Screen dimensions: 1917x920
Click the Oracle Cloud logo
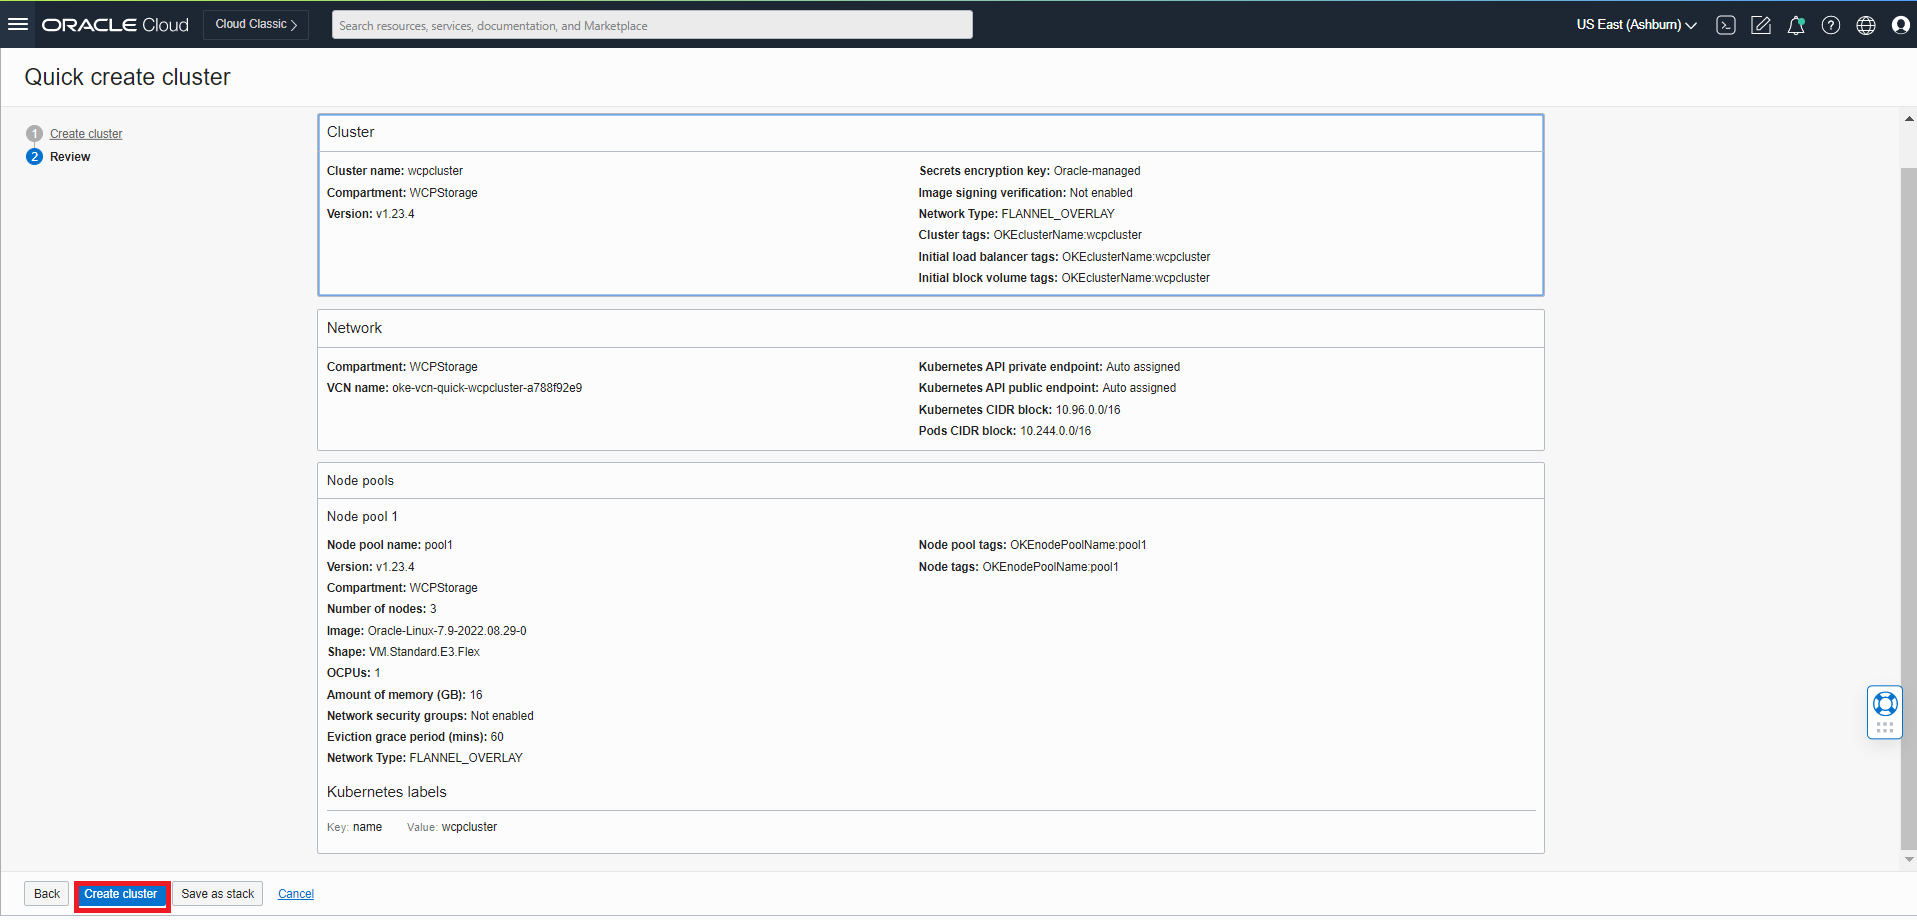115,25
